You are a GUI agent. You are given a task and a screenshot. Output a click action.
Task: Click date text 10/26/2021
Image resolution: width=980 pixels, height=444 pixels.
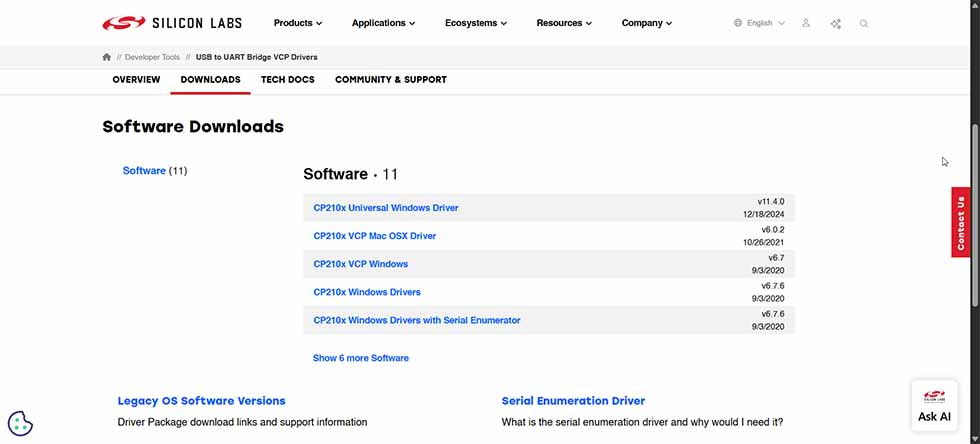764,243
